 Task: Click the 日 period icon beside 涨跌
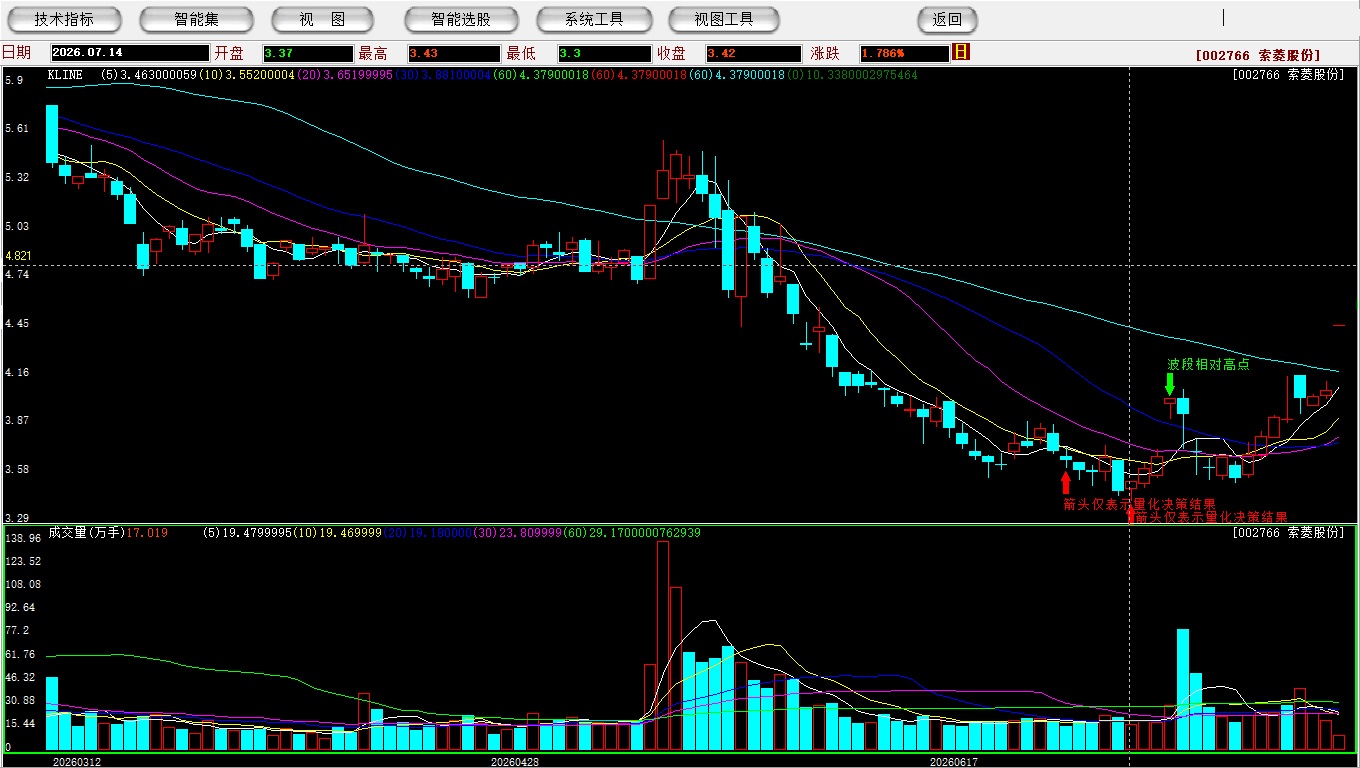[x=962, y=52]
